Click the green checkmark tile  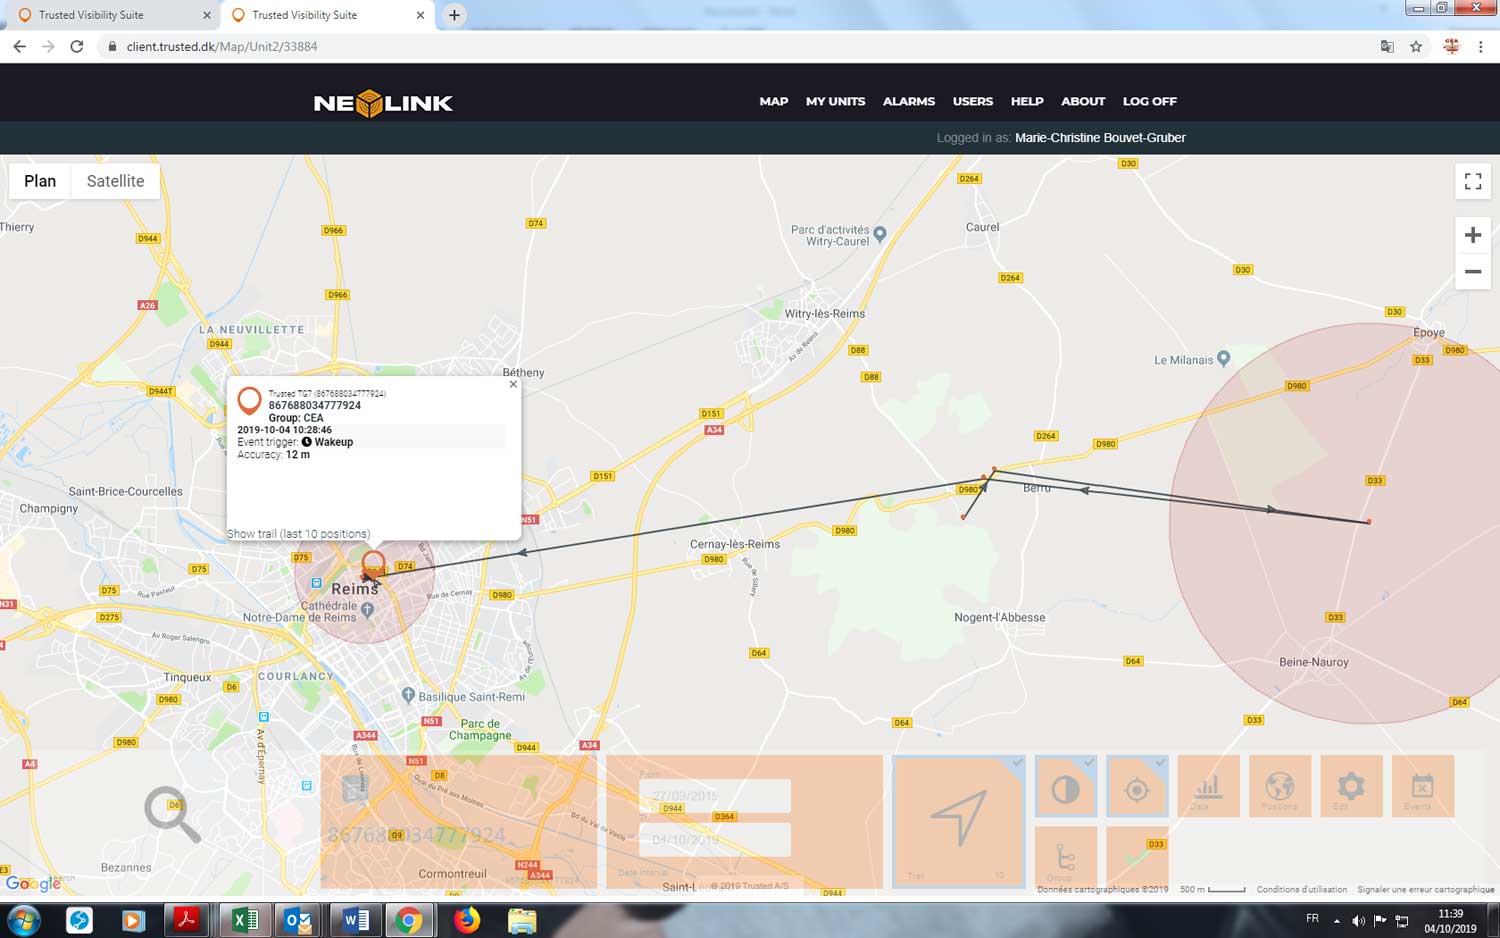coord(1136,857)
